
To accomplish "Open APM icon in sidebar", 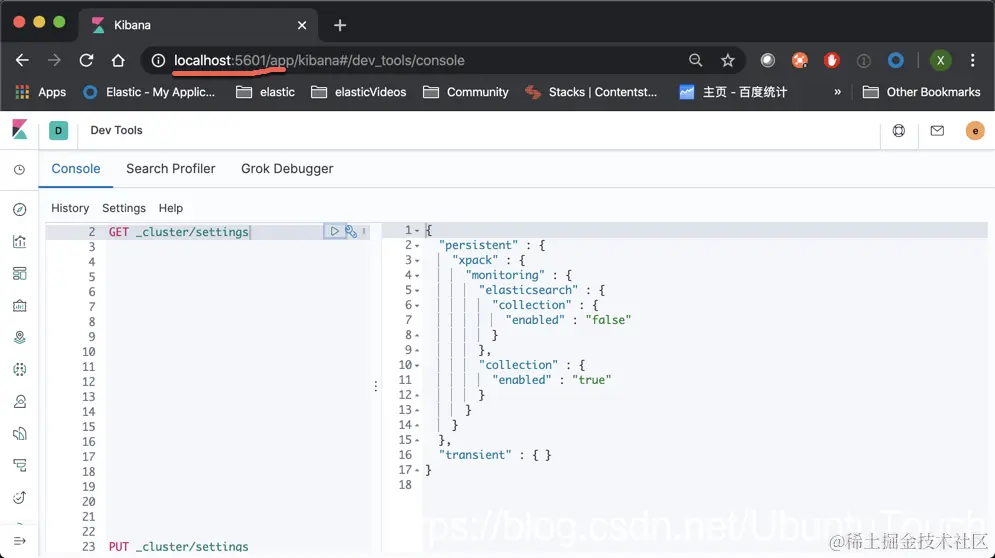I will tap(20, 465).
